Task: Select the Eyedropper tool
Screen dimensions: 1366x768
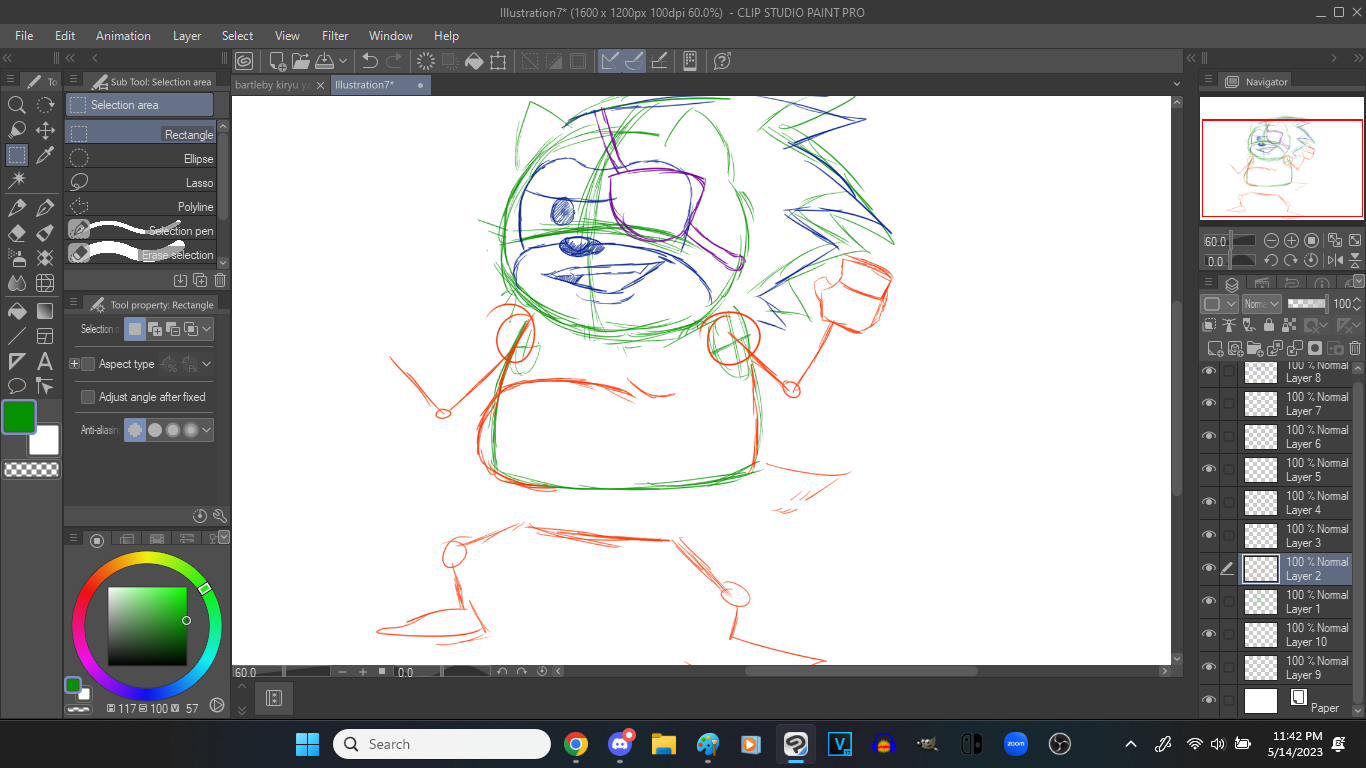Action: pyautogui.click(x=45, y=155)
